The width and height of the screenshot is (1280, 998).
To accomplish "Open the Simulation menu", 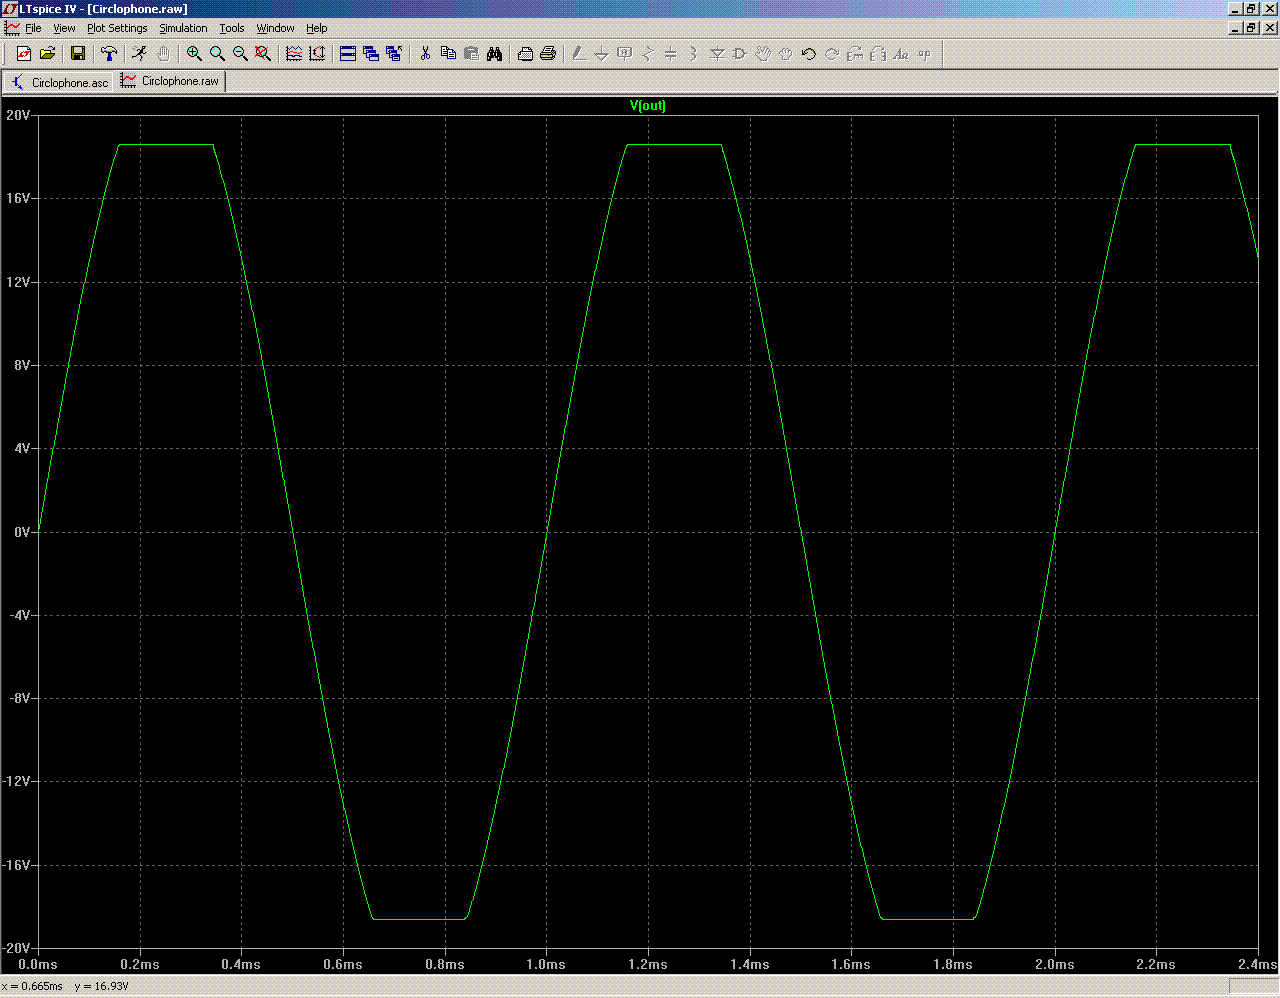I will click(x=184, y=28).
